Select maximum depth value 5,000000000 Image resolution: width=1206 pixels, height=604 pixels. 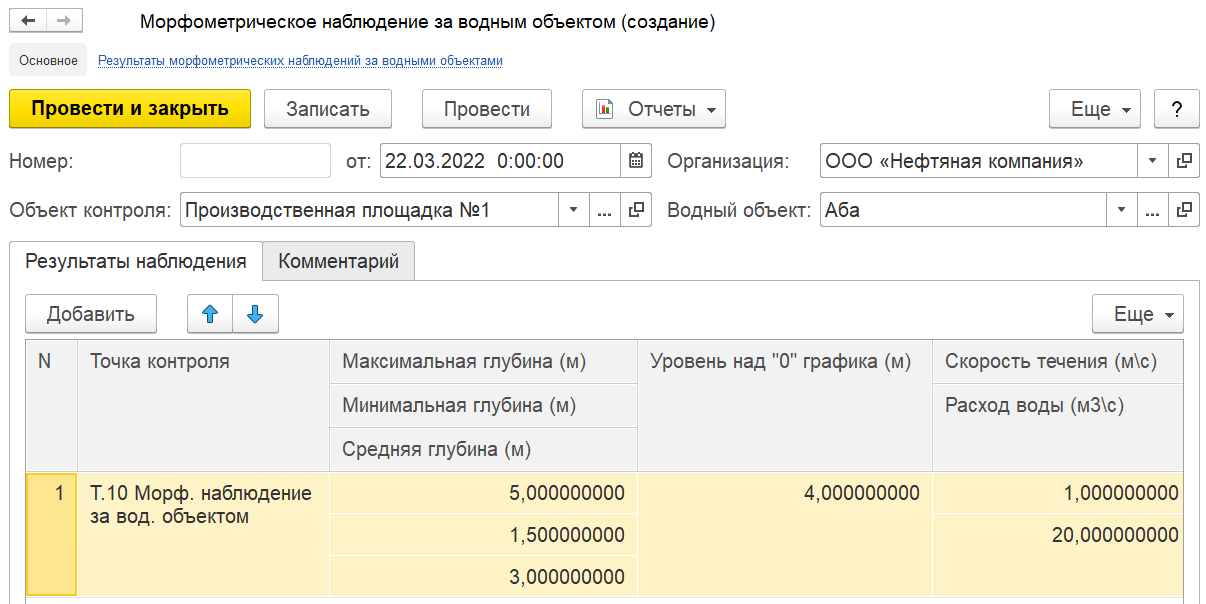[483, 493]
